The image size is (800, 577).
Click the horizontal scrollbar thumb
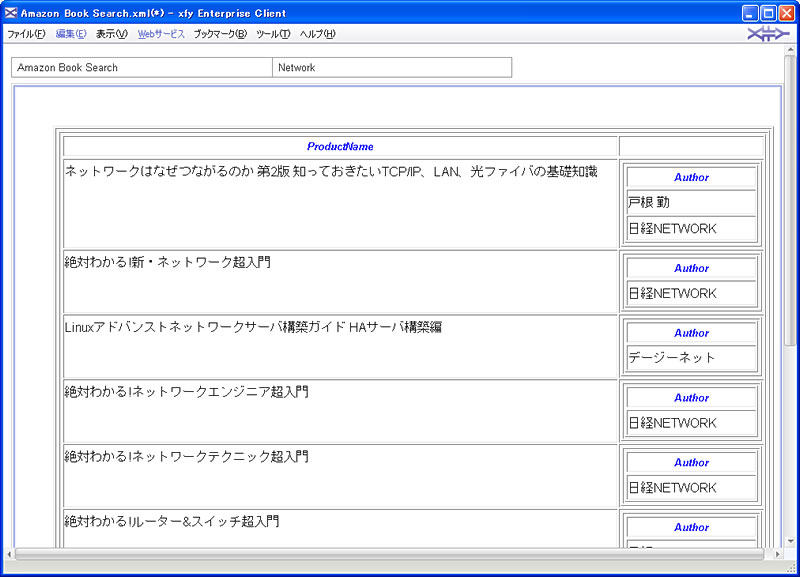[390, 554]
